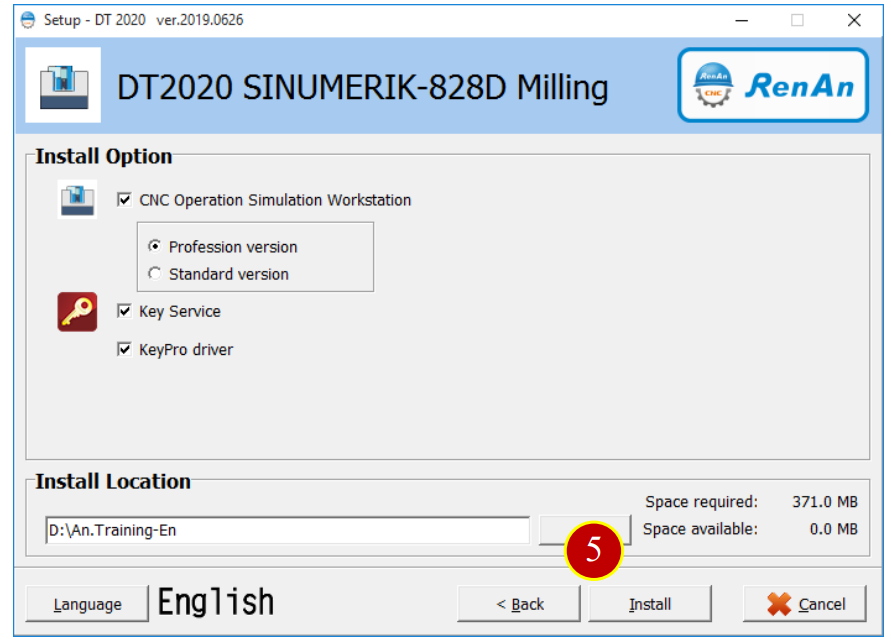The width and height of the screenshot is (891, 644).
Task: Close the setup window
Action: coord(854,20)
